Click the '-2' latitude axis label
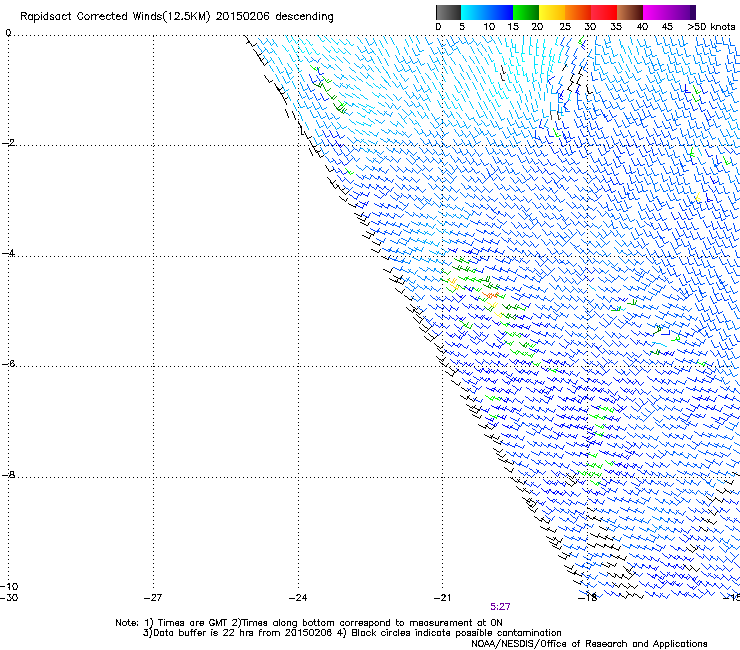This screenshot has height=650, width=740. (8, 143)
